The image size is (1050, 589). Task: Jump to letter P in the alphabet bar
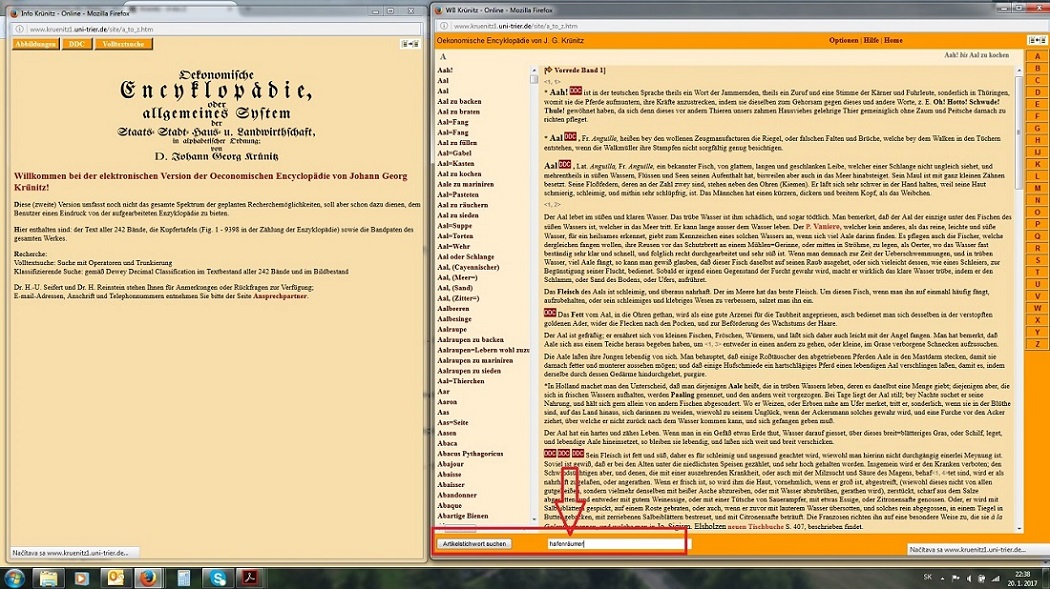[1037, 224]
